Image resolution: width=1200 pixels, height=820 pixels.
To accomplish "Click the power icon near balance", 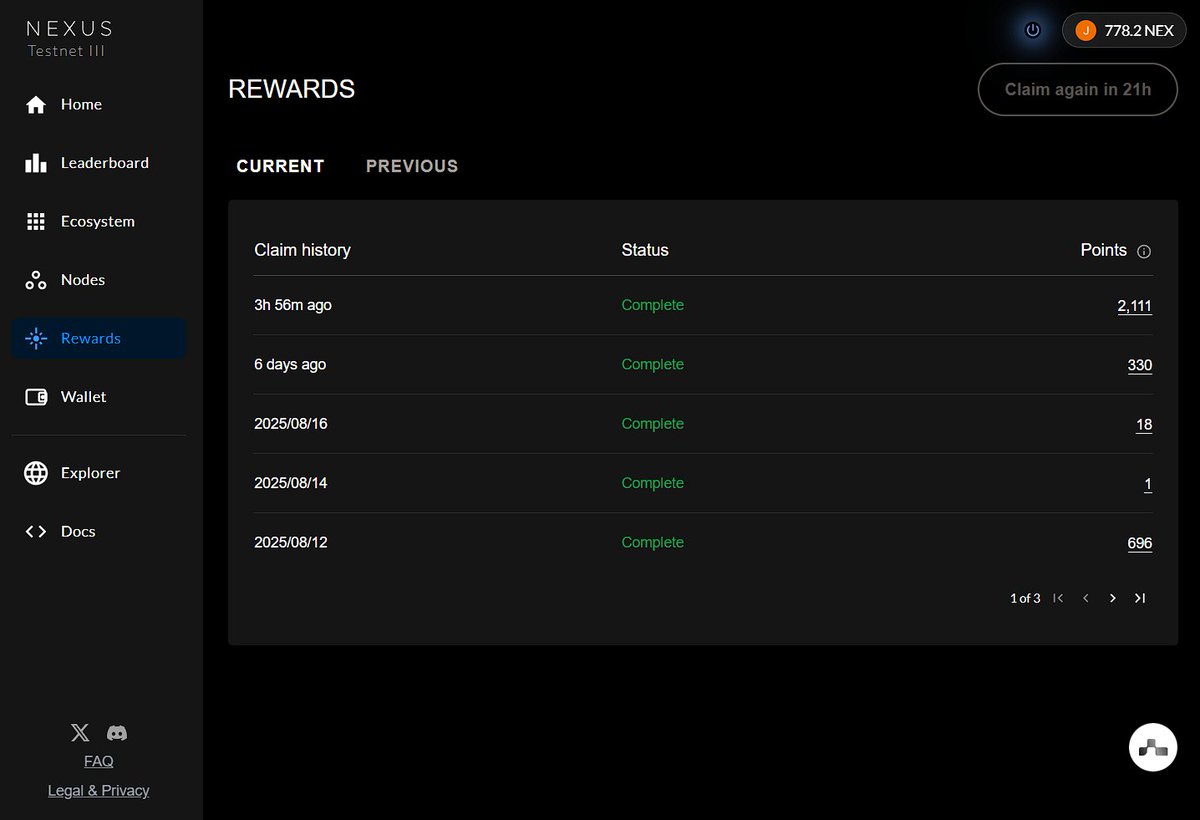I will point(1033,30).
